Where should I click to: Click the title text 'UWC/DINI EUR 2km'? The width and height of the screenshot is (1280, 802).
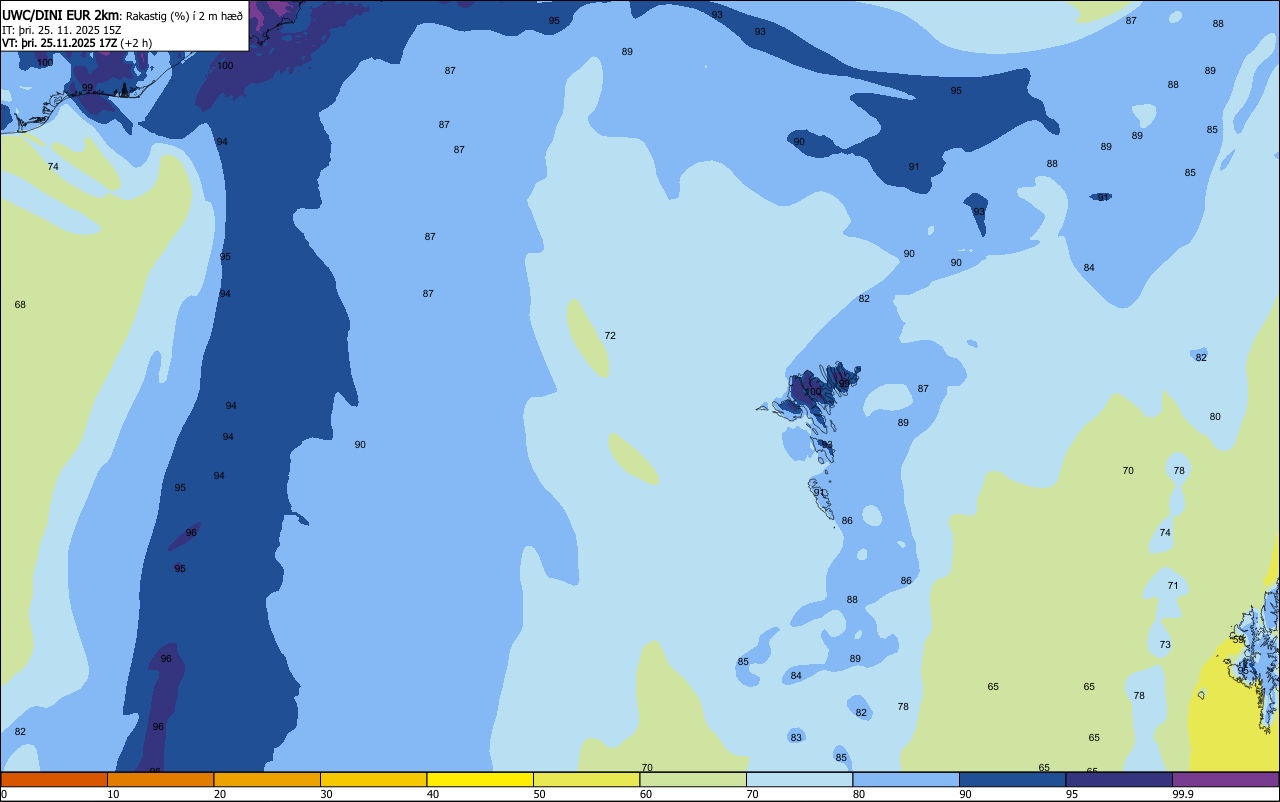pos(60,15)
